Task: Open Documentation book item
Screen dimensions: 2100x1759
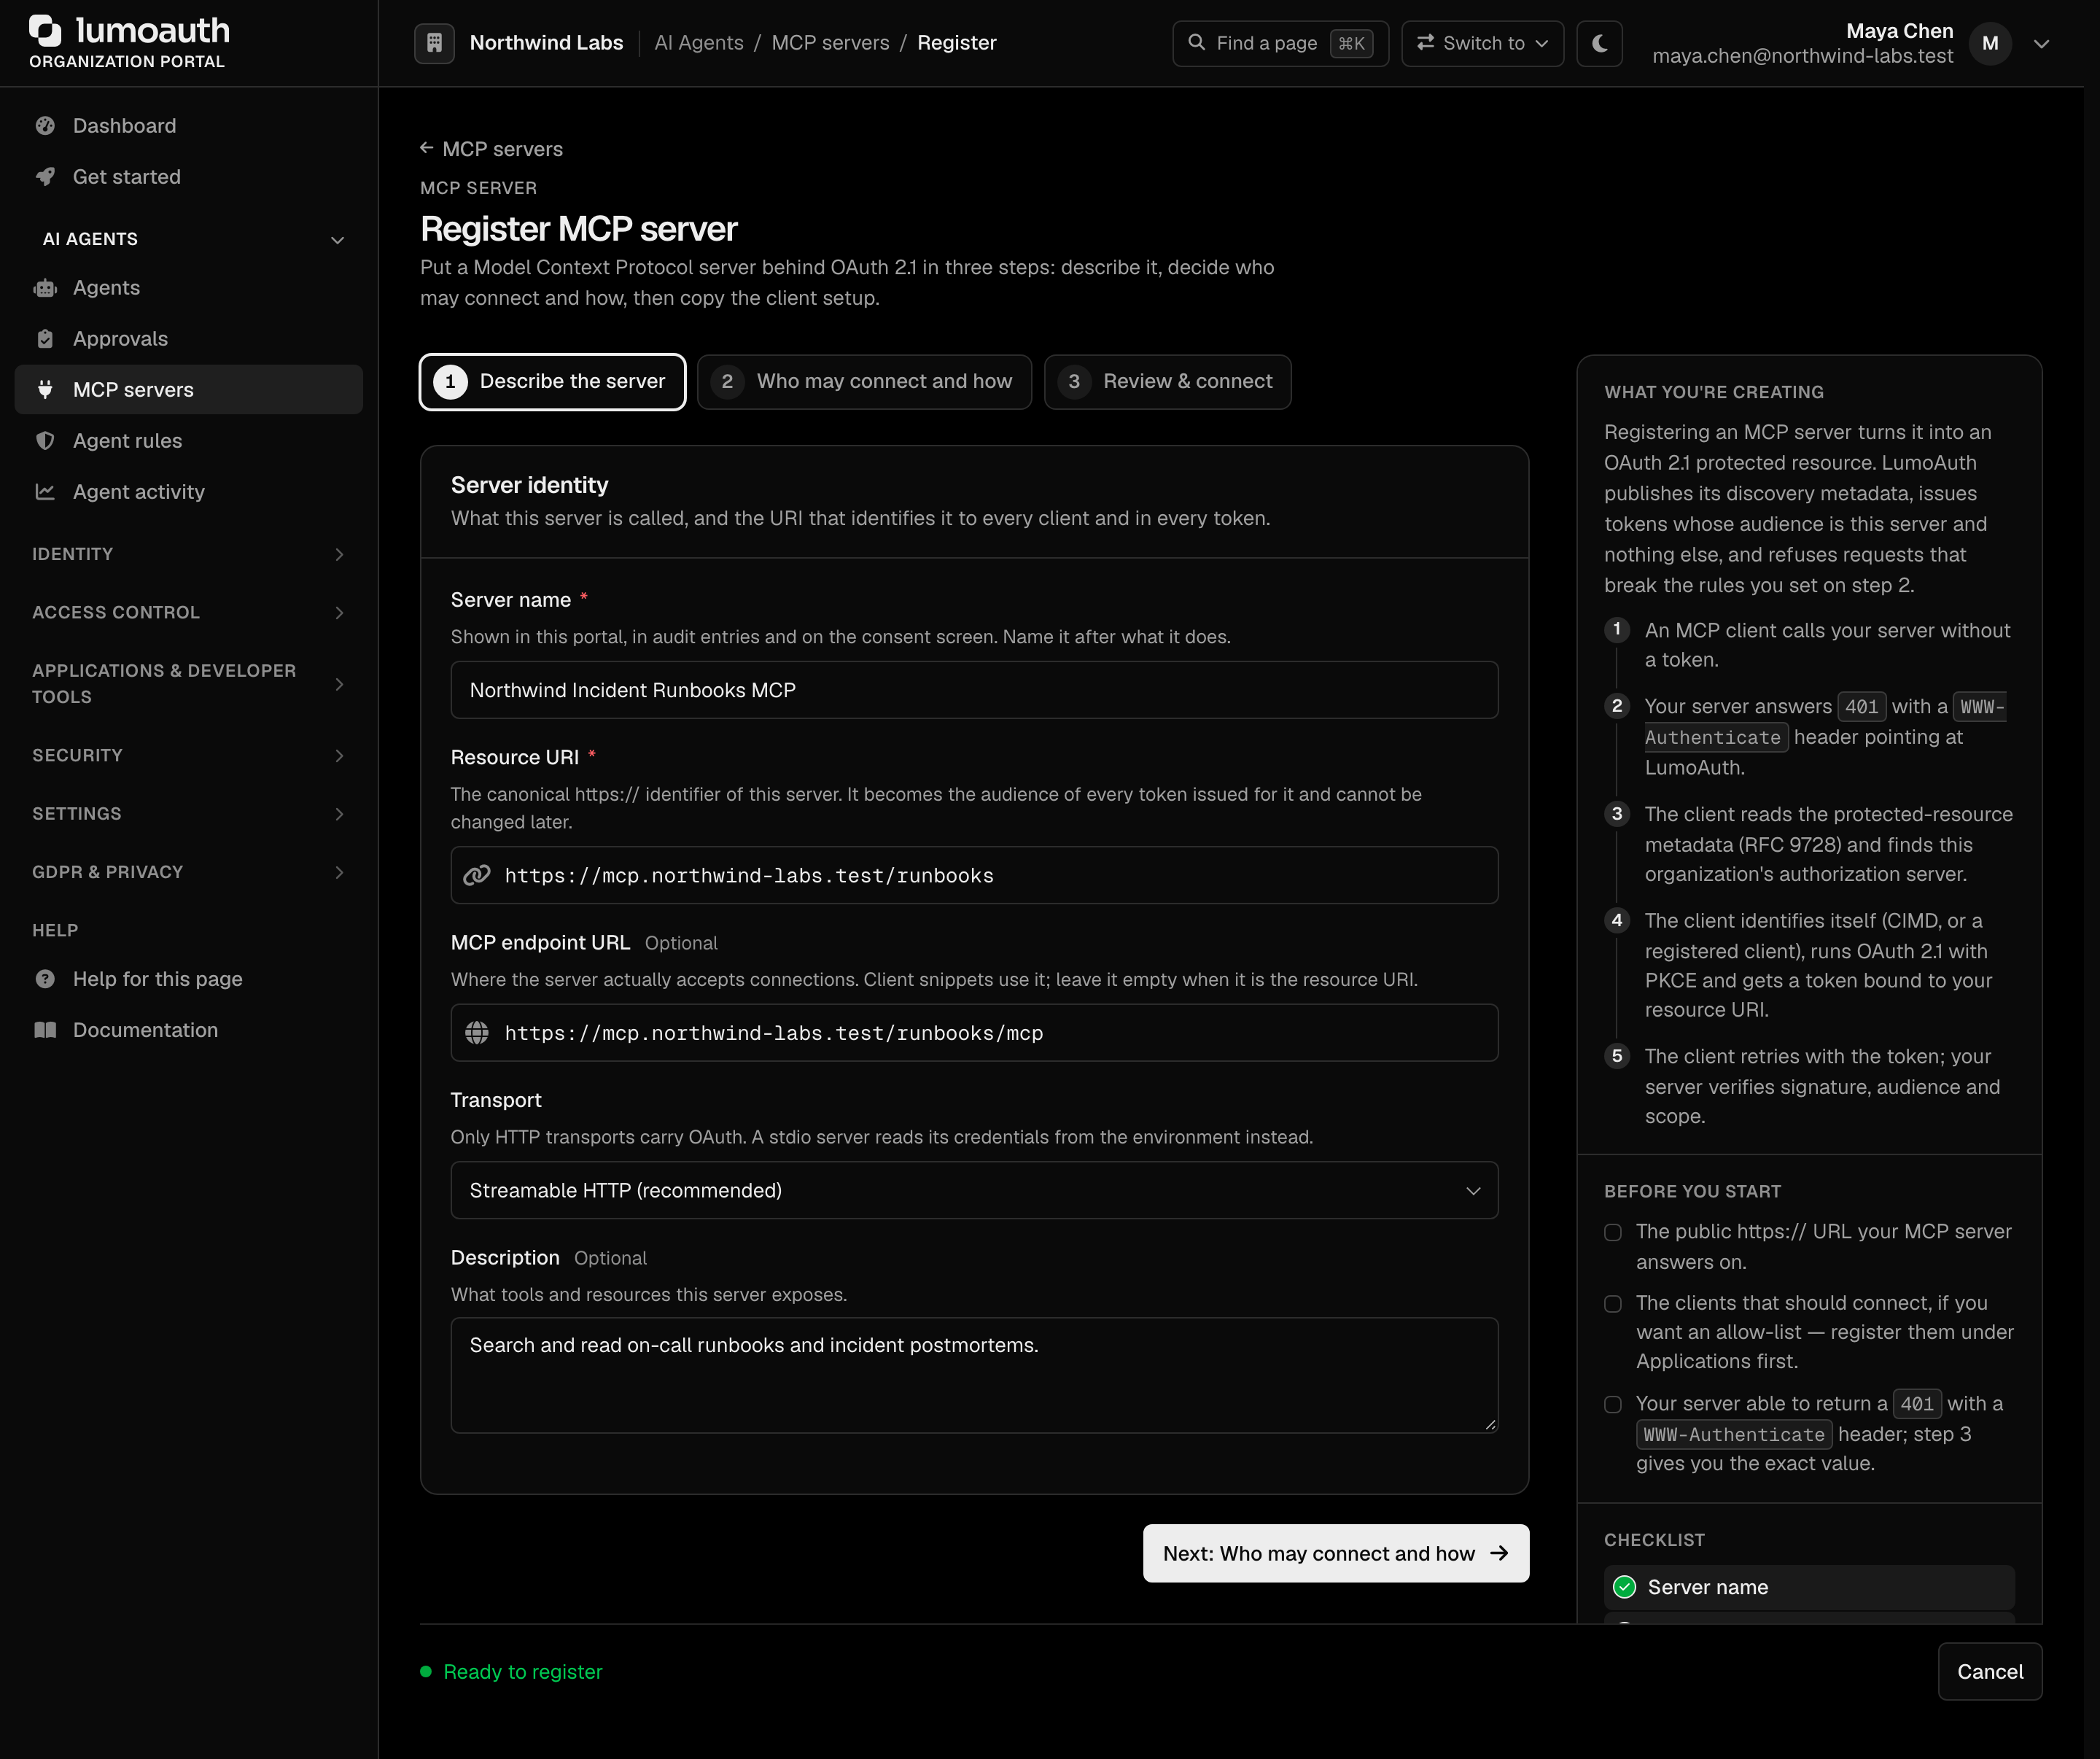Action: [x=189, y=1029]
